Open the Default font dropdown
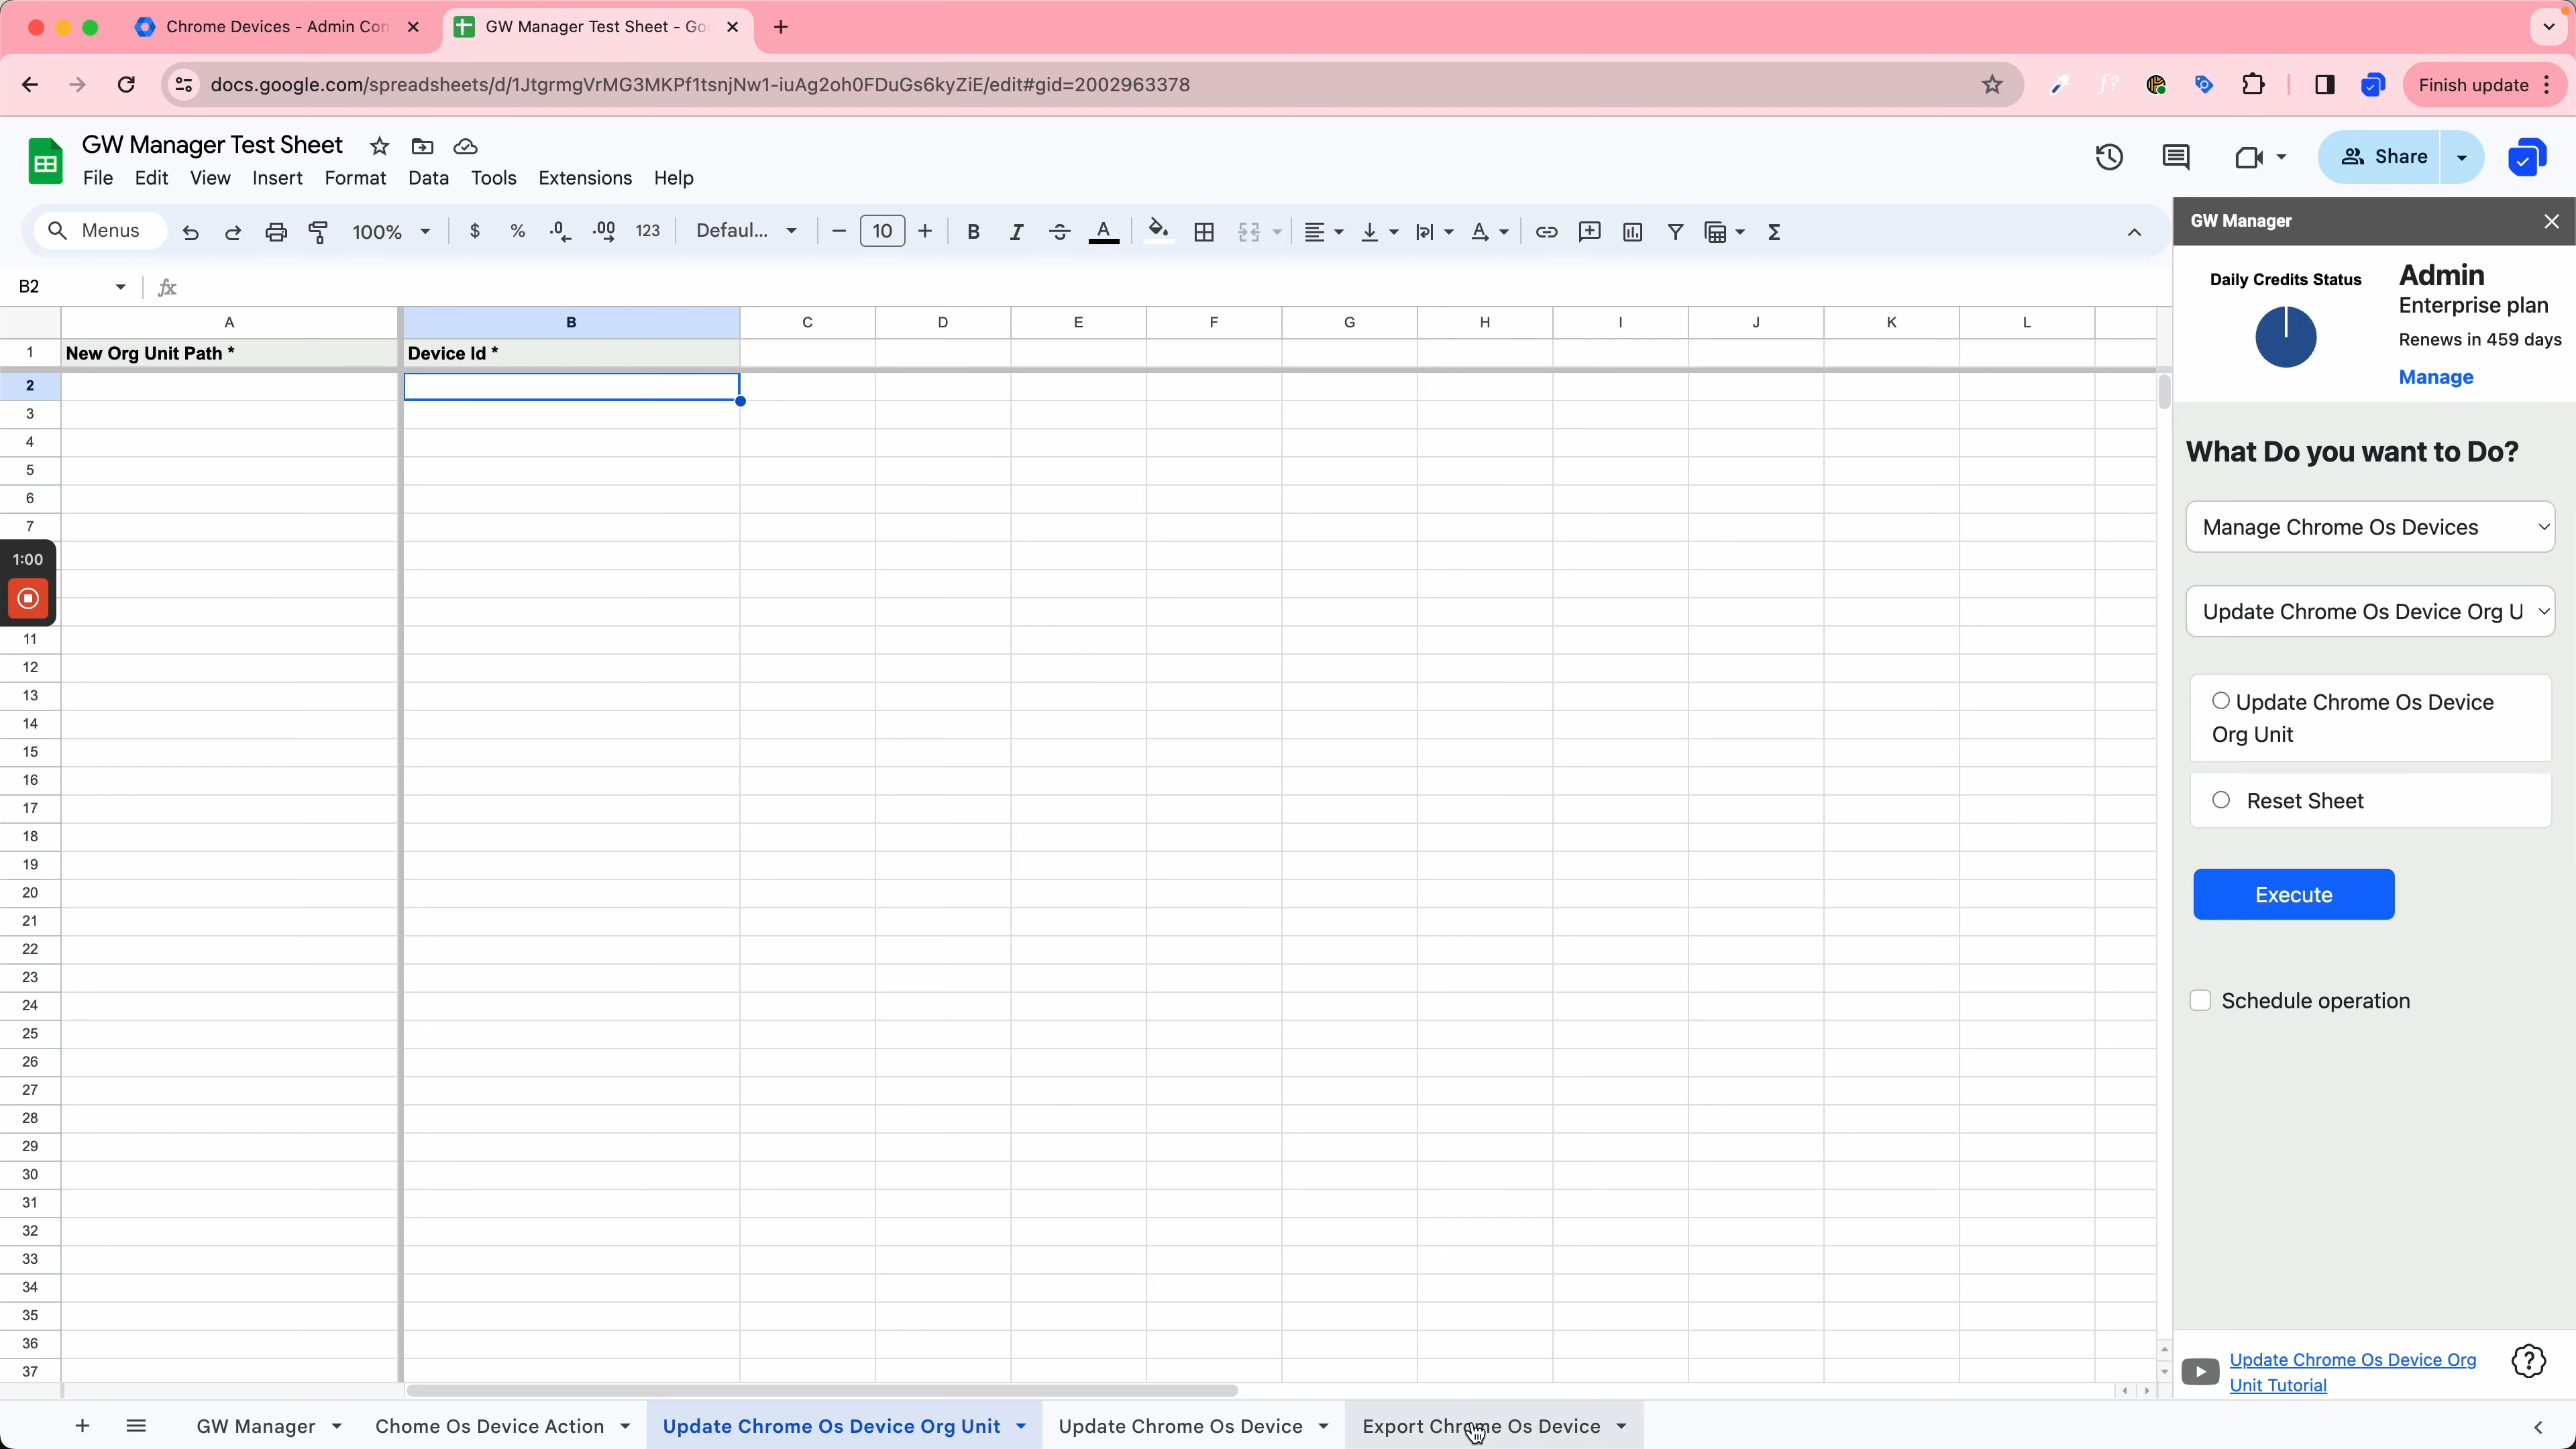This screenshot has width=2576, height=1449. point(747,231)
